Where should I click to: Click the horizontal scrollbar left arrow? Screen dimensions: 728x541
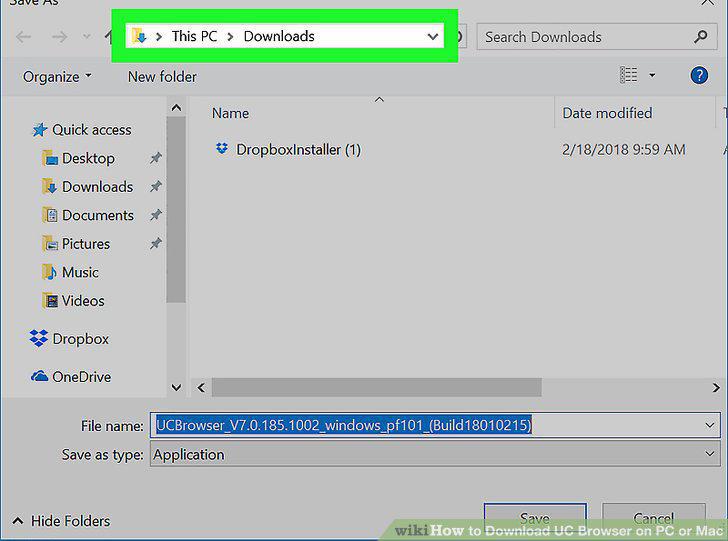coord(201,387)
